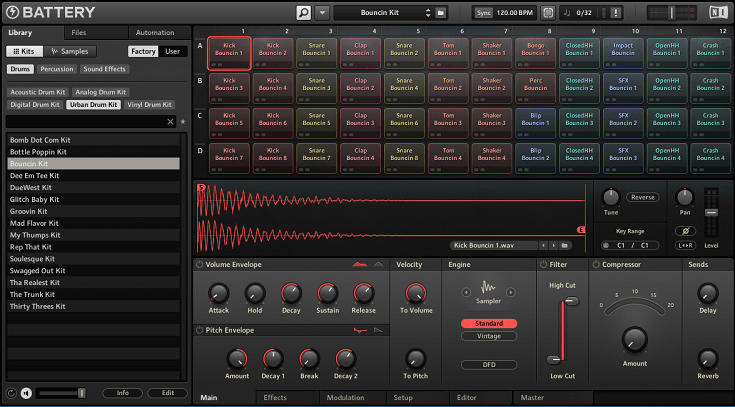This screenshot has width=735, height=407.
Task: Open the browser search magnifier icon
Action: [304, 13]
